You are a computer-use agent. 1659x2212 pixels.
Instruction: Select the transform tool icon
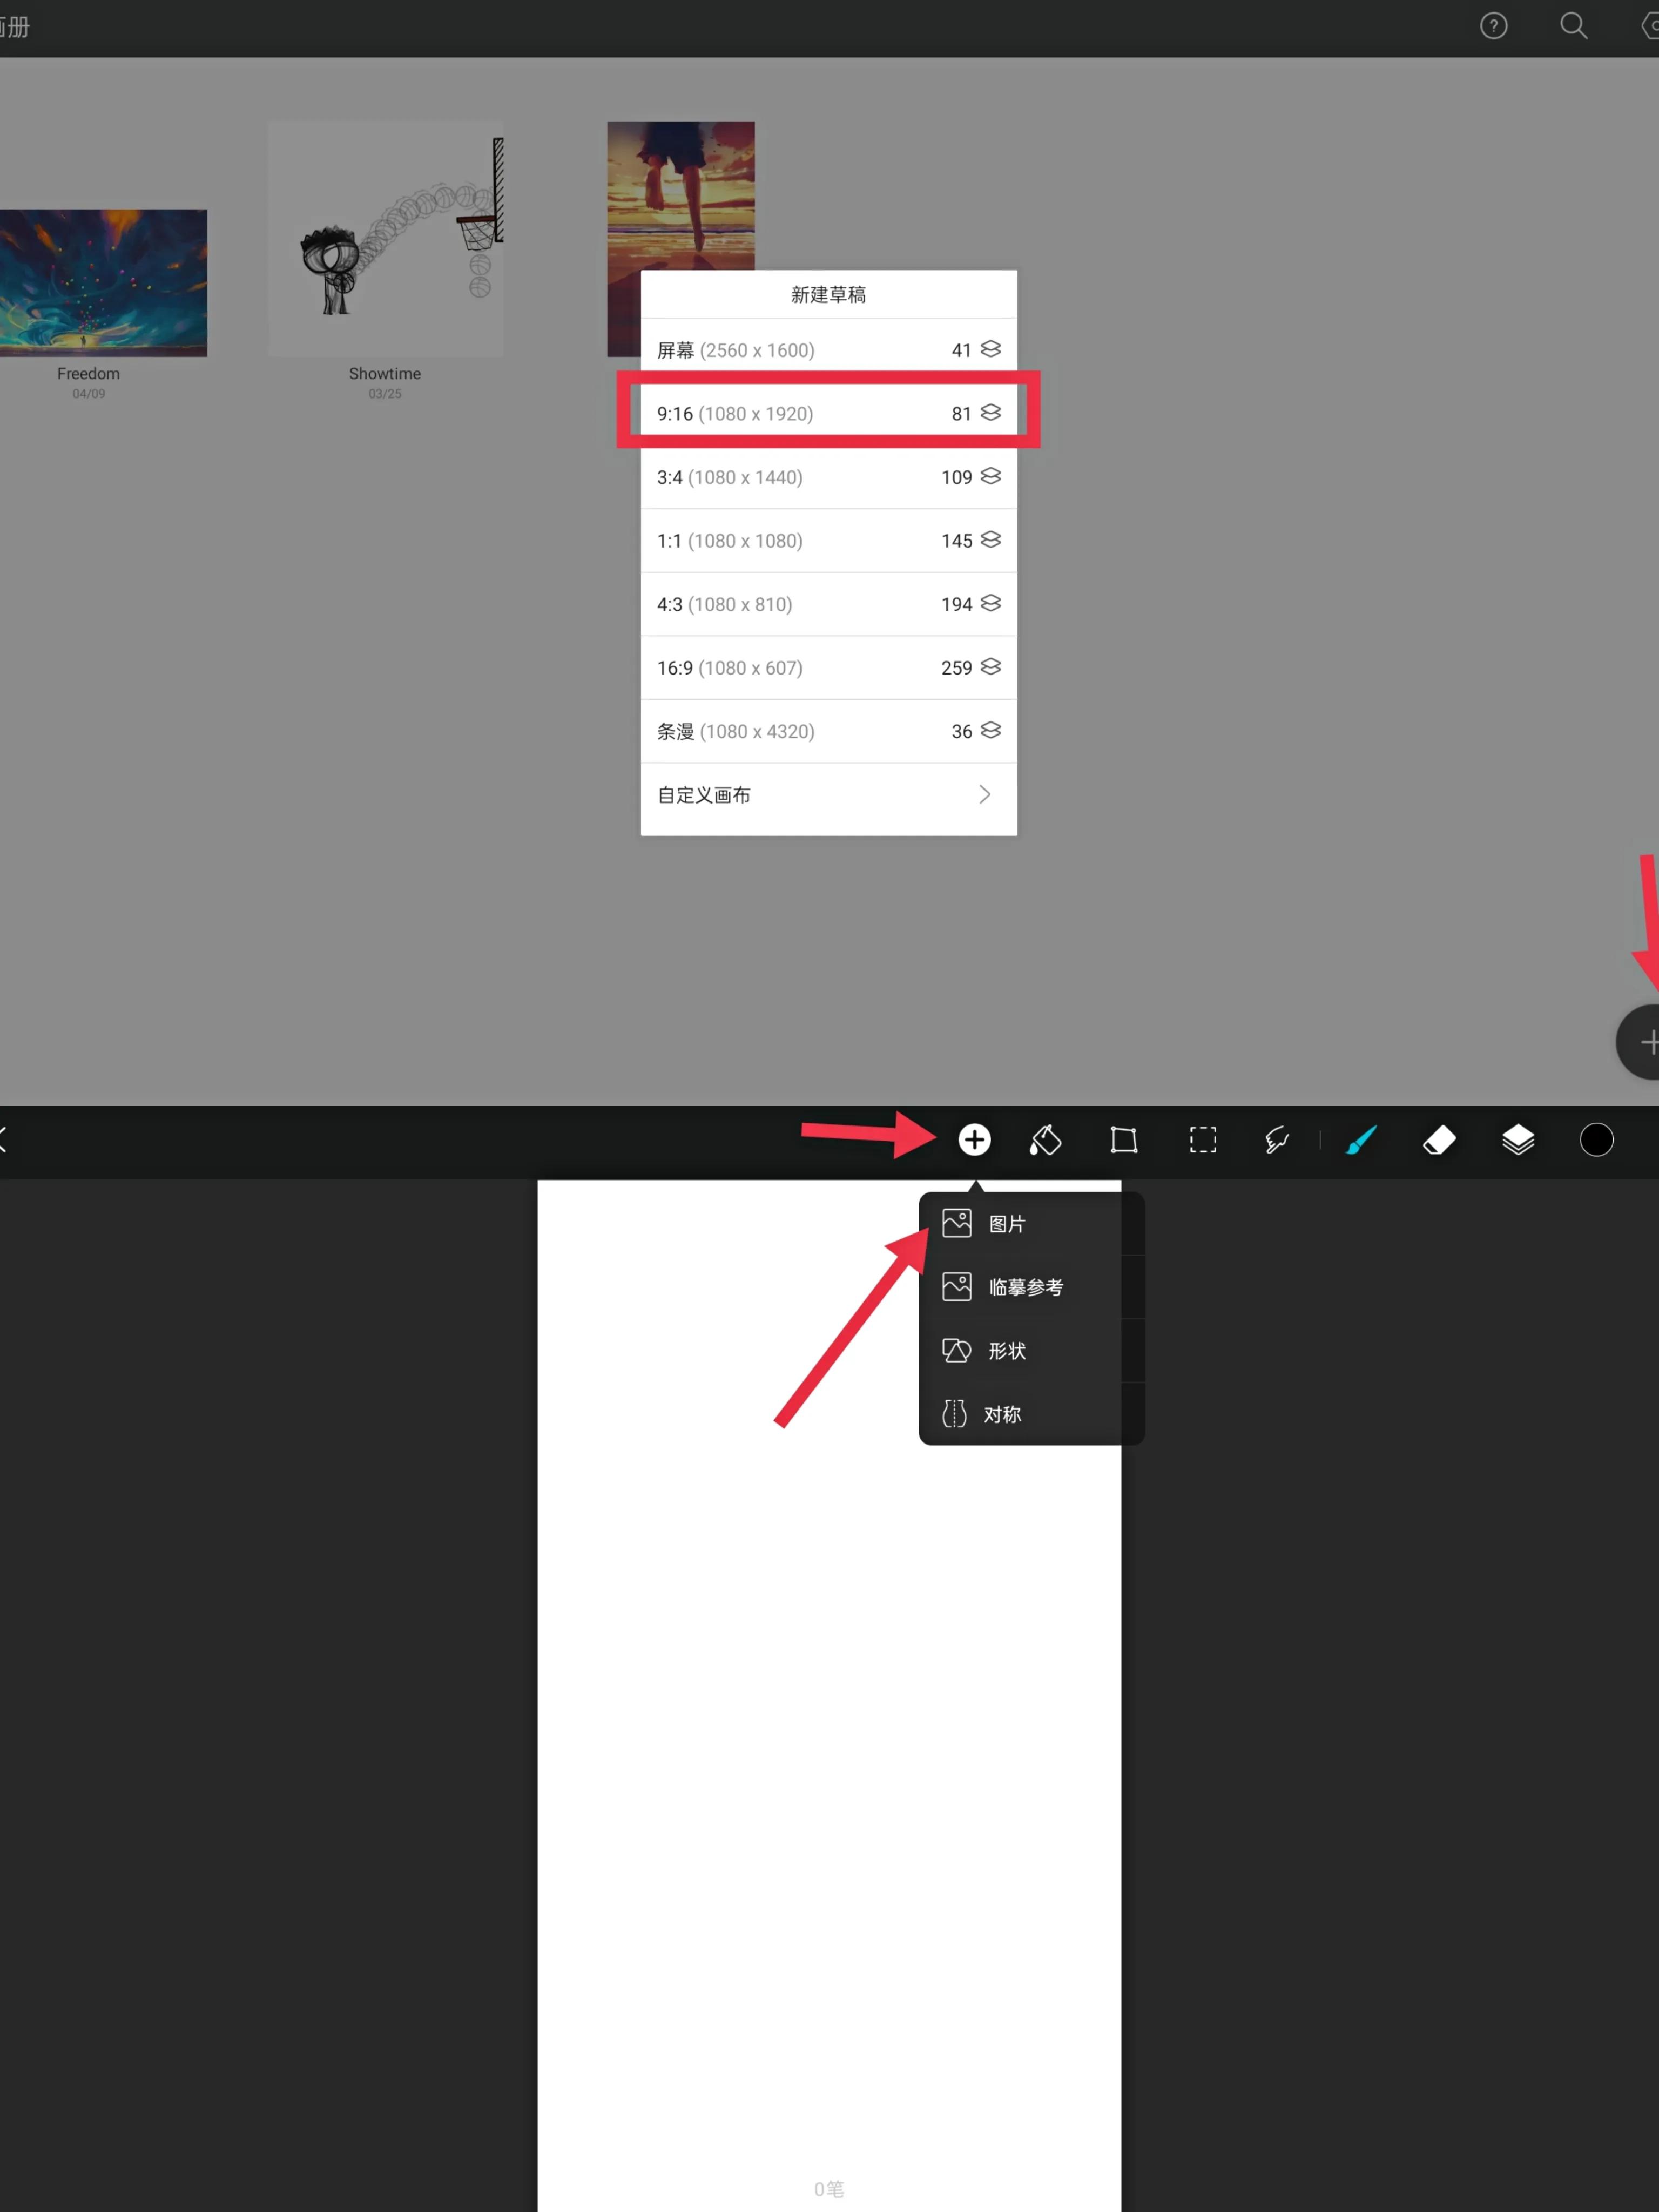point(1124,1140)
